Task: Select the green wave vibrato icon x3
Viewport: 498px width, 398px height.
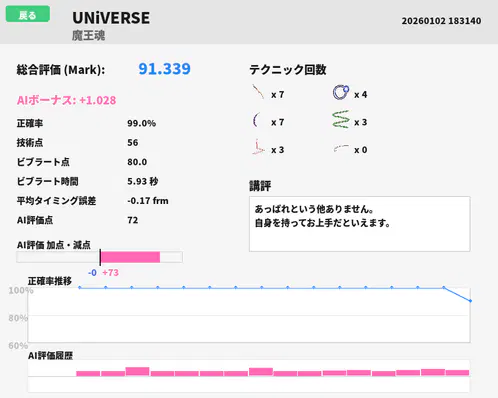Action: click(341, 119)
